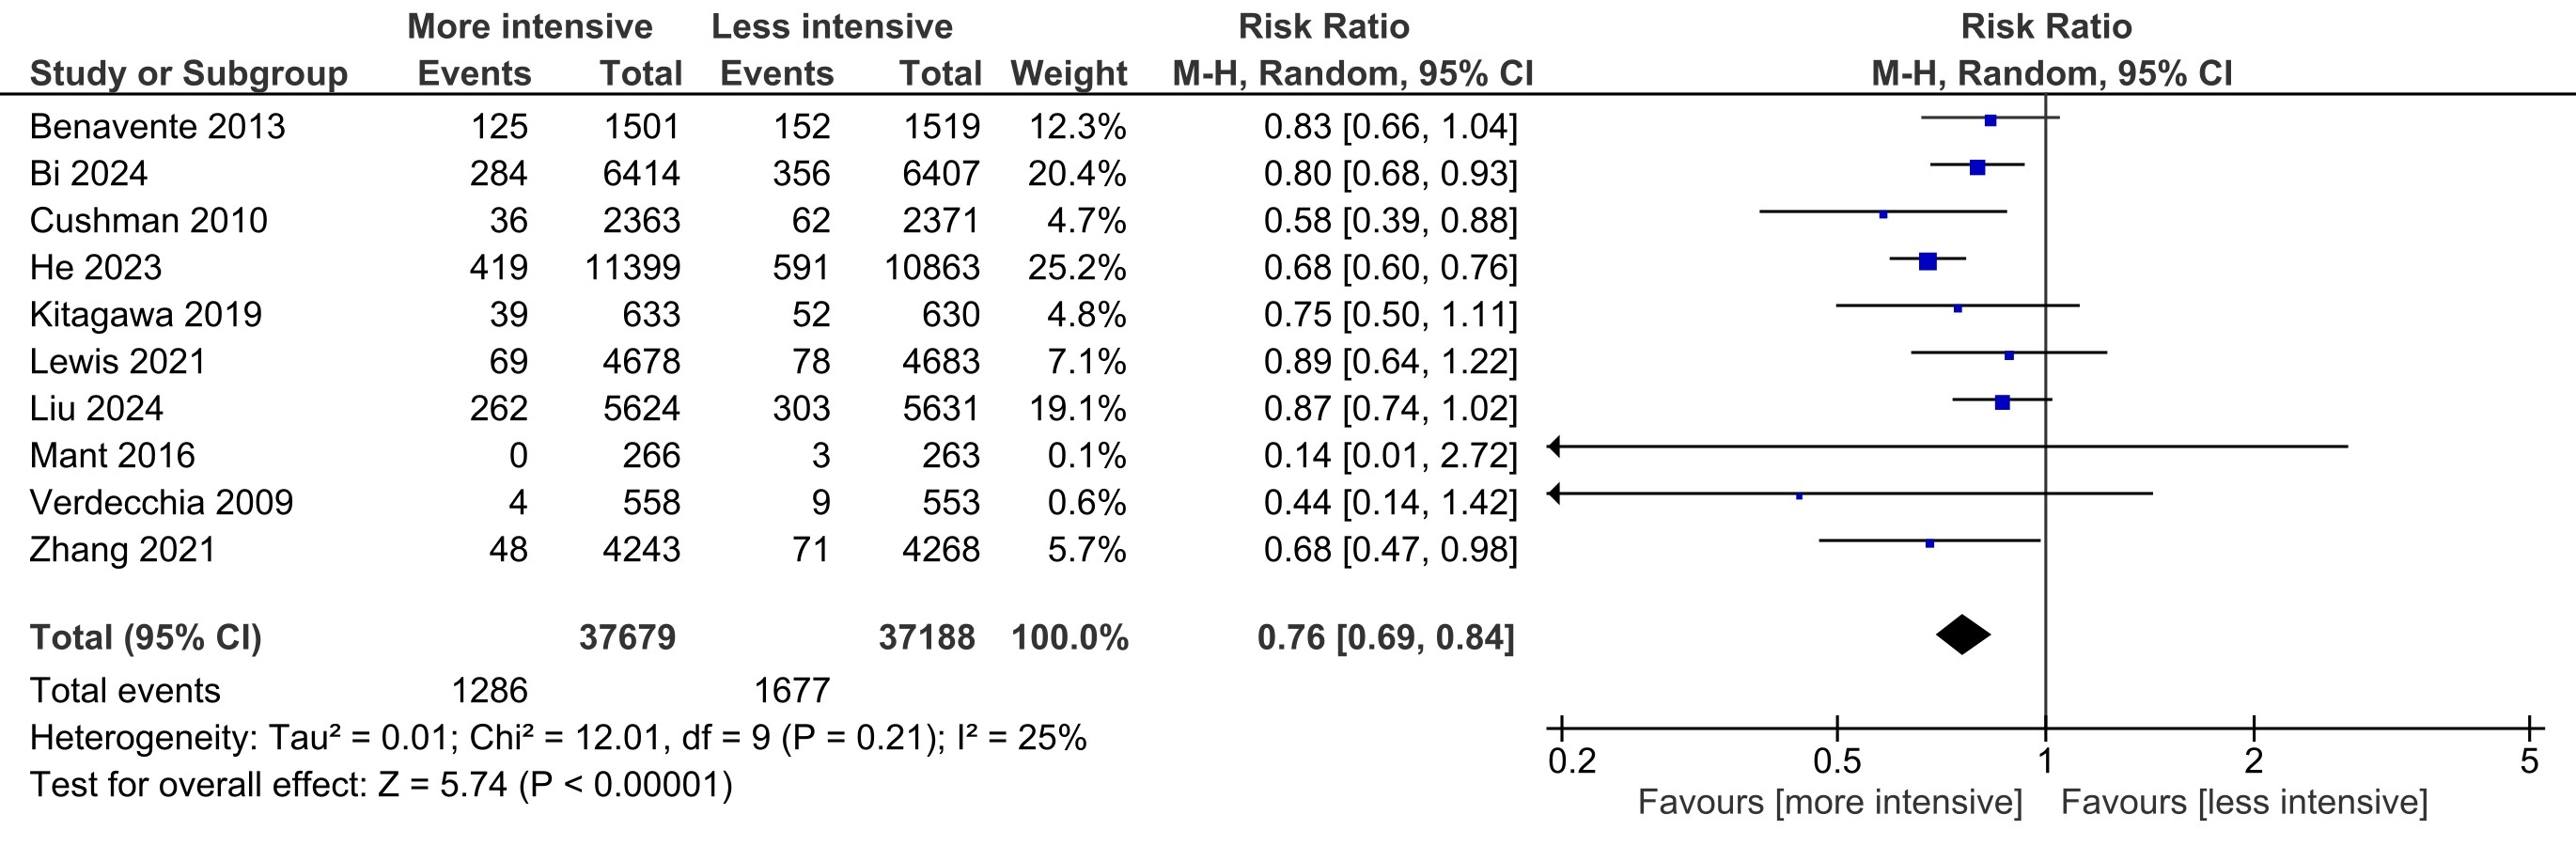Click the He 2023 blue square marker
2576x846 pixels.
point(1928,262)
